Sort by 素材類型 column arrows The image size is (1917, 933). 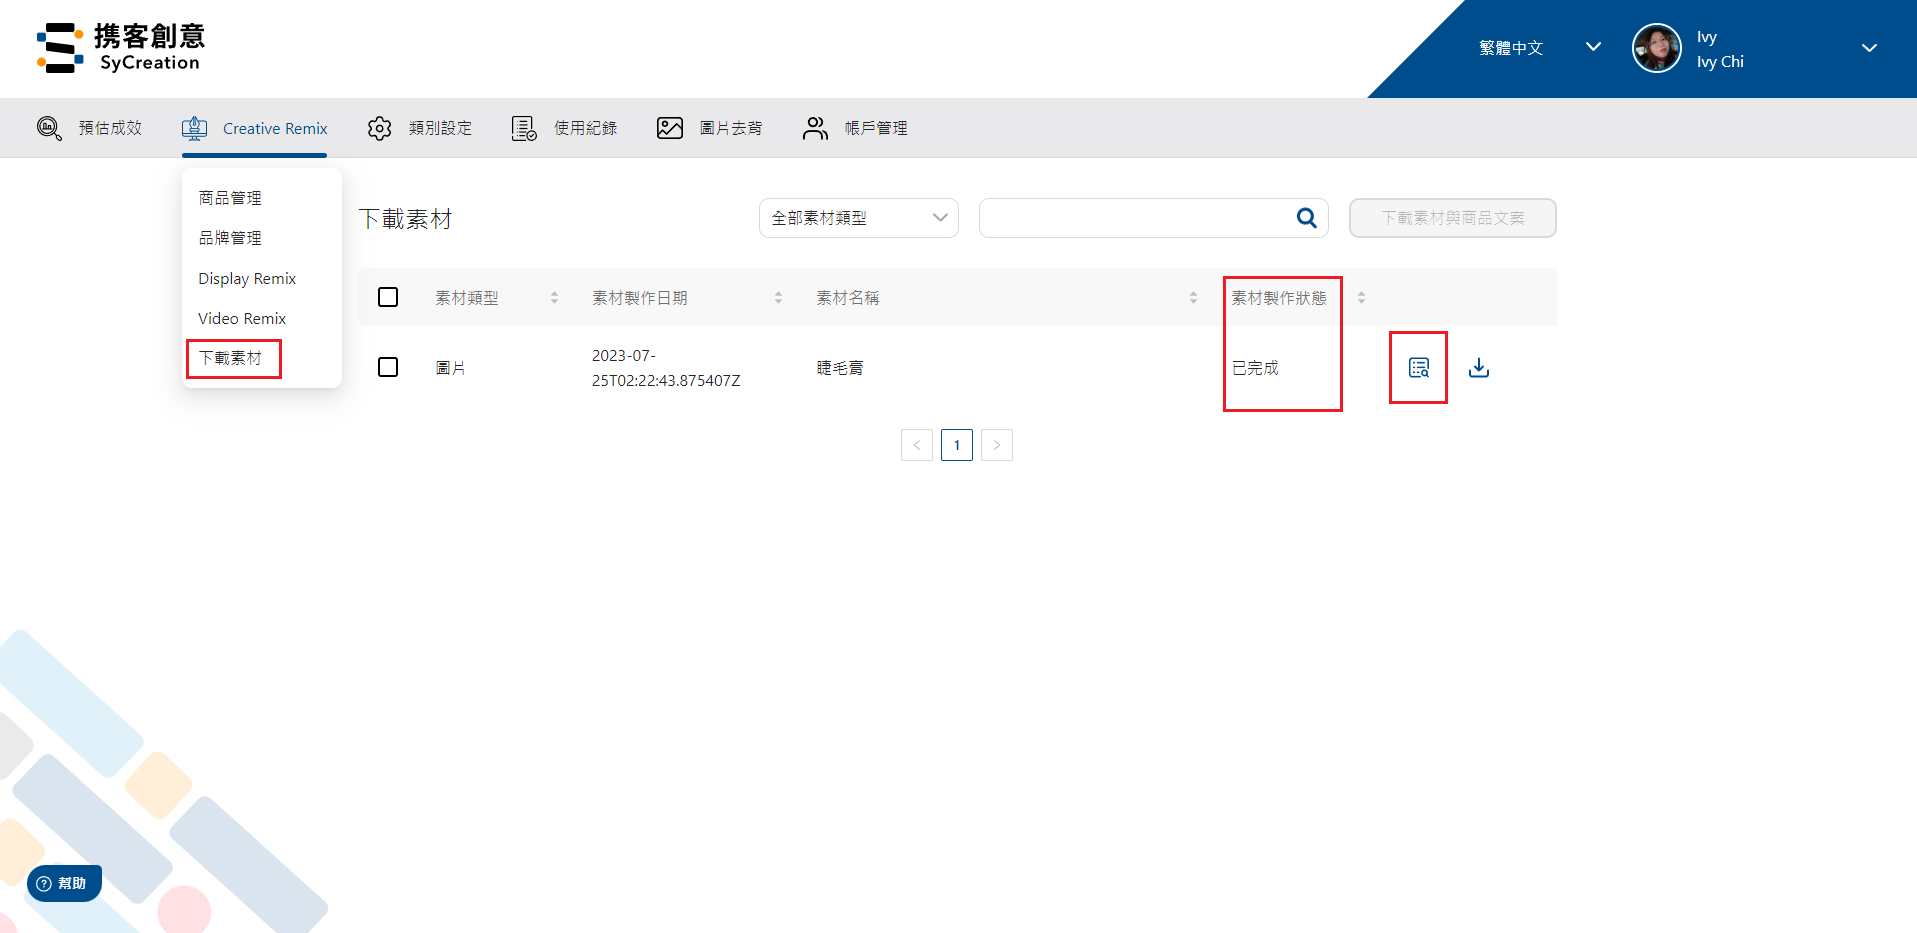pos(554,298)
